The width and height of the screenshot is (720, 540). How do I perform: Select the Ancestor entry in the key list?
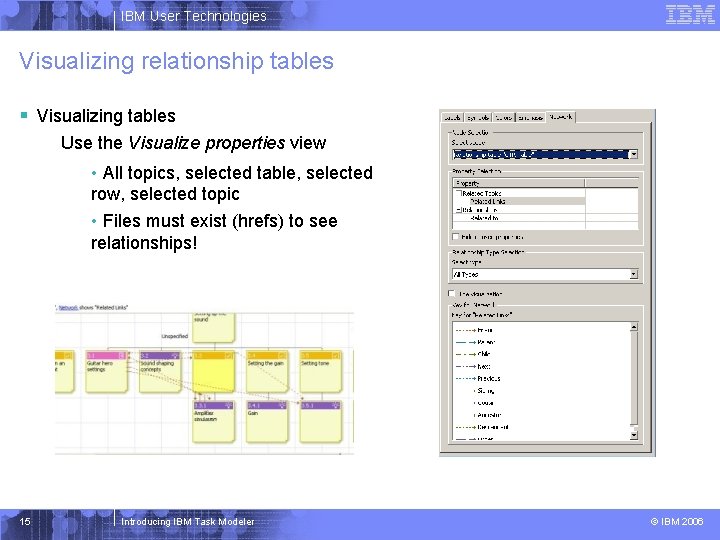click(489, 415)
